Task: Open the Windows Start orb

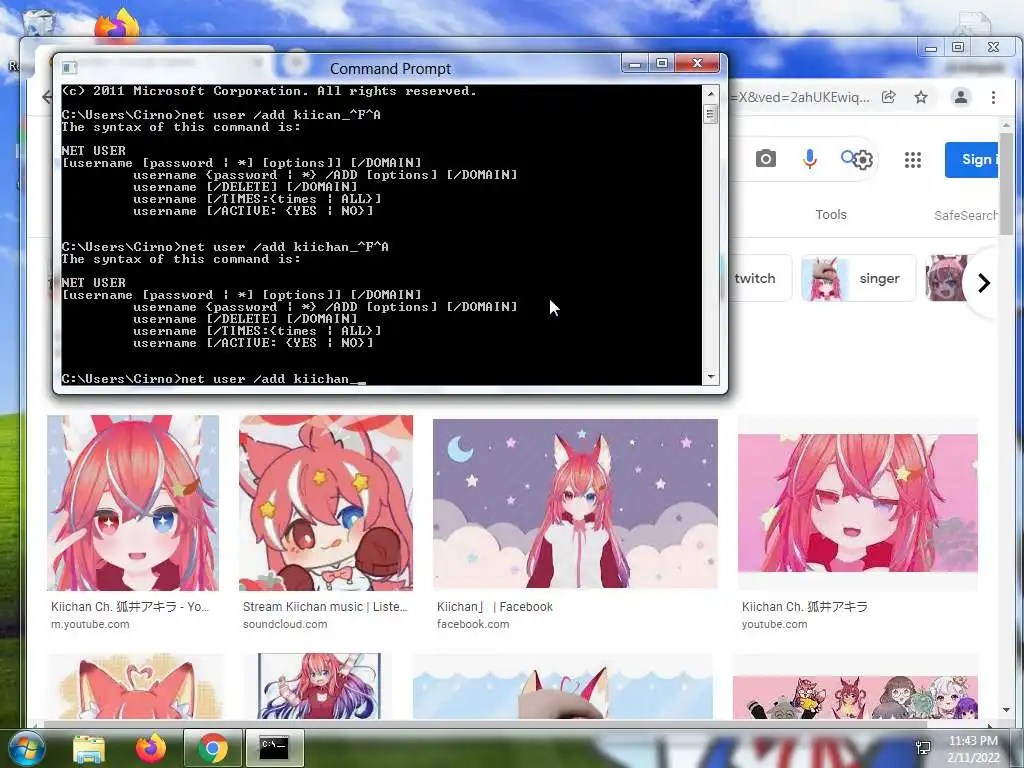Action: click(x=26, y=748)
